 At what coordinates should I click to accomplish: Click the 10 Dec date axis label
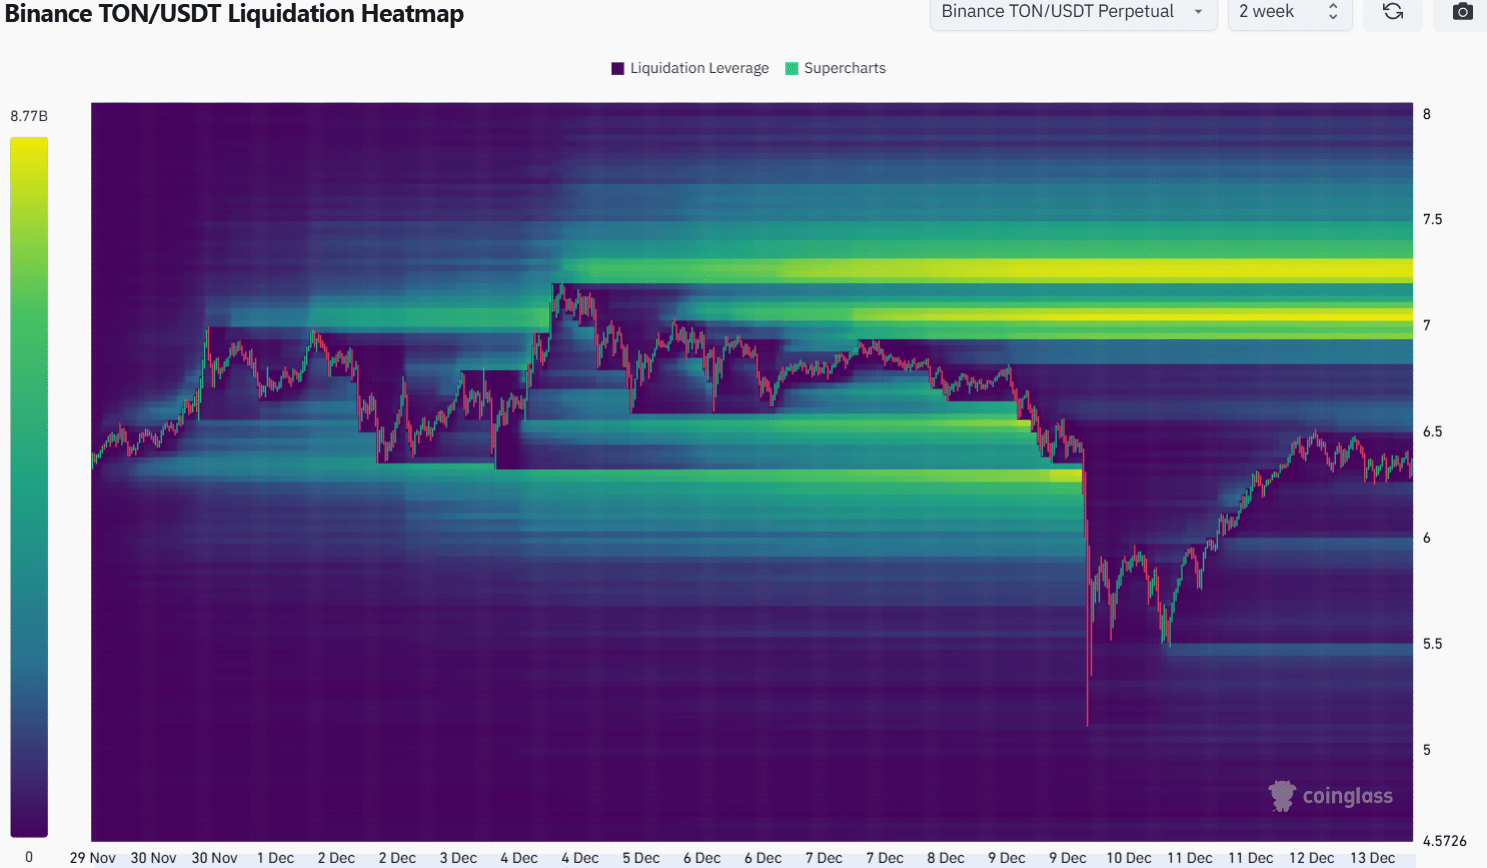point(1129,858)
